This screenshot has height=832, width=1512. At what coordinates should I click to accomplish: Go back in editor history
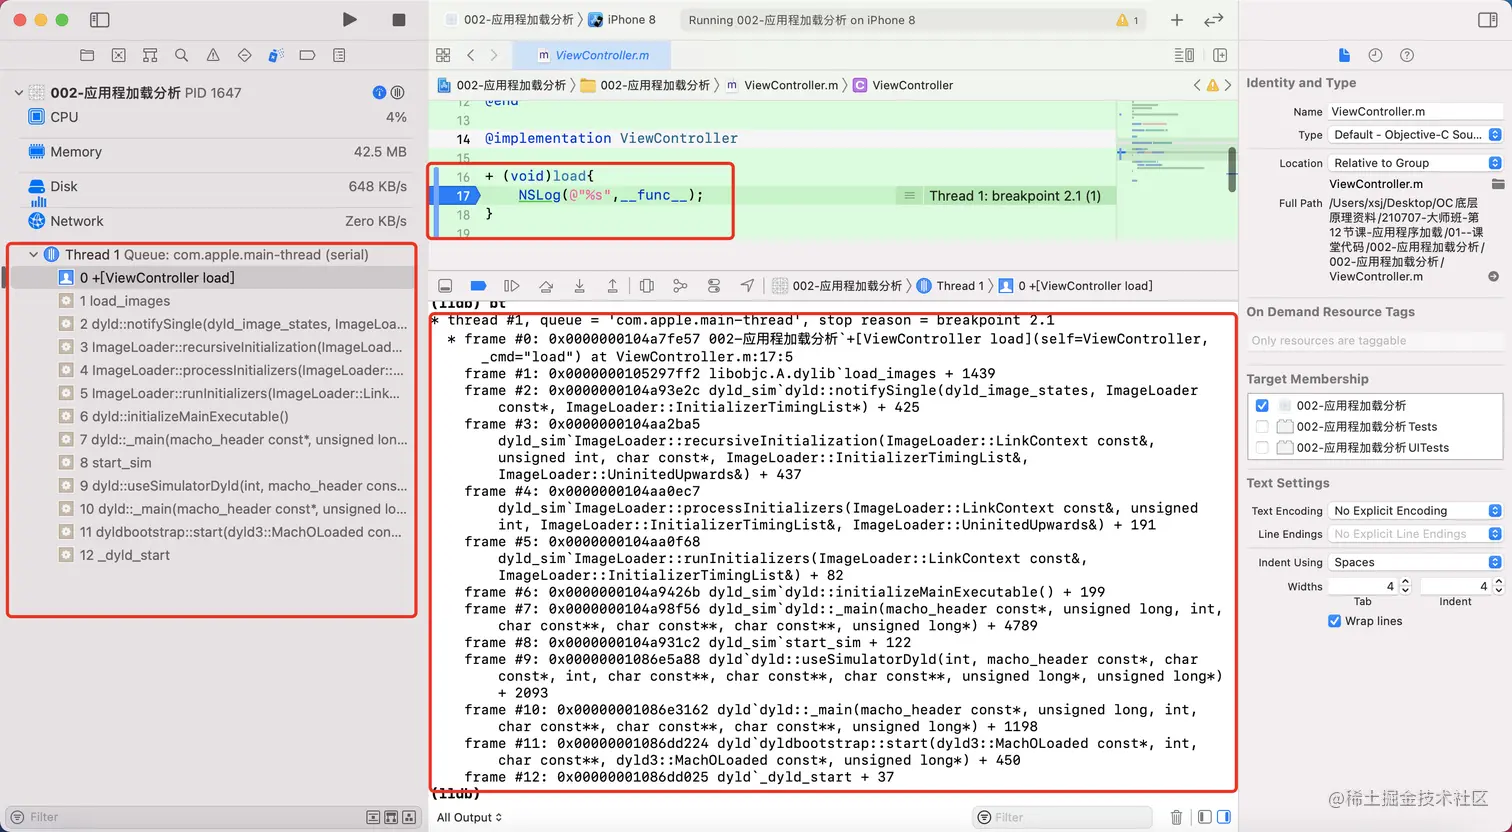coord(471,56)
